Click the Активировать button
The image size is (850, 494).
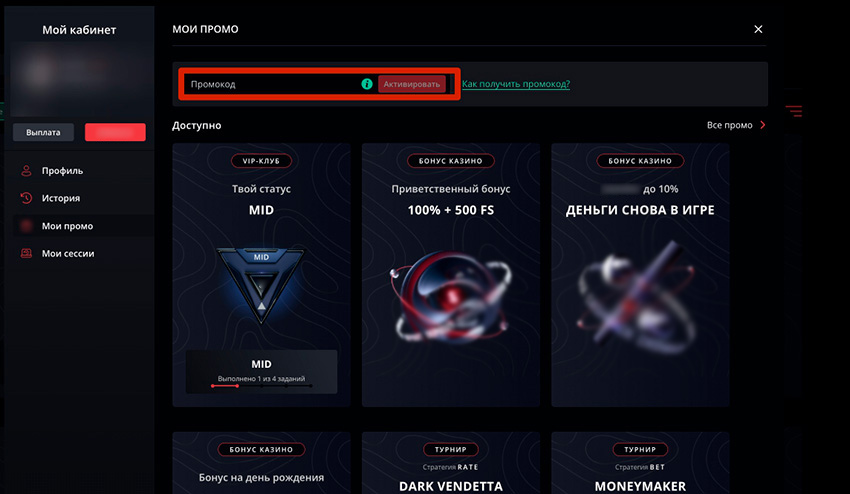tap(412, 84)
